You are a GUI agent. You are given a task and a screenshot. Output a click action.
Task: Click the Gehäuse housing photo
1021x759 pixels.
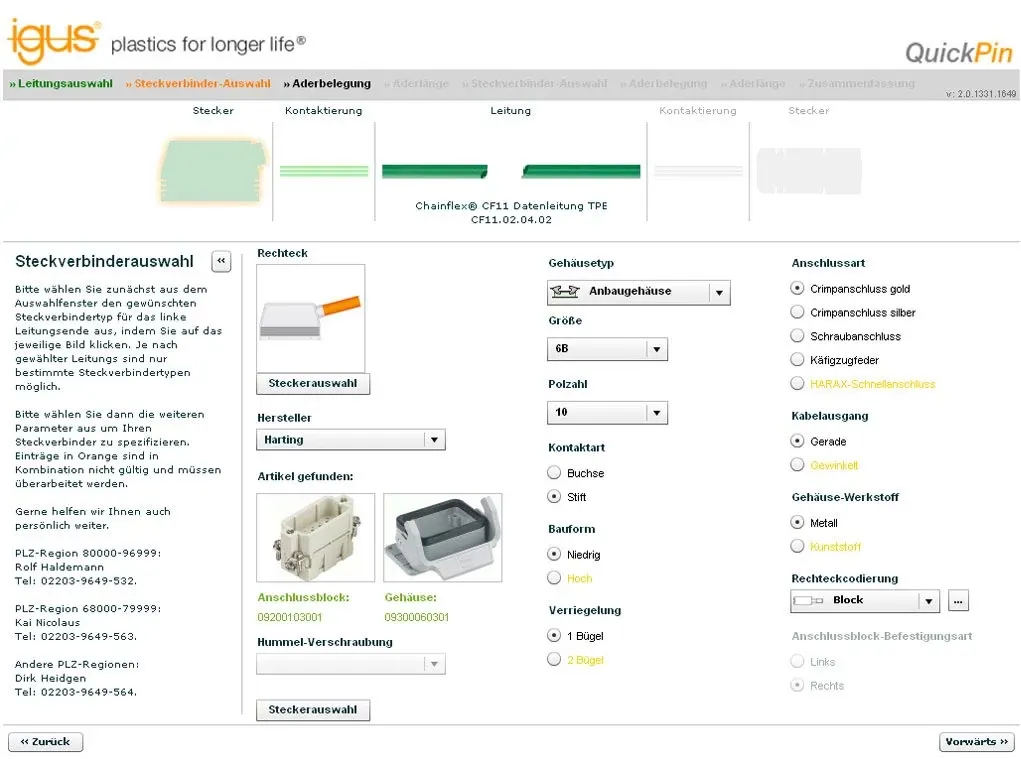[x=443, y=538]
